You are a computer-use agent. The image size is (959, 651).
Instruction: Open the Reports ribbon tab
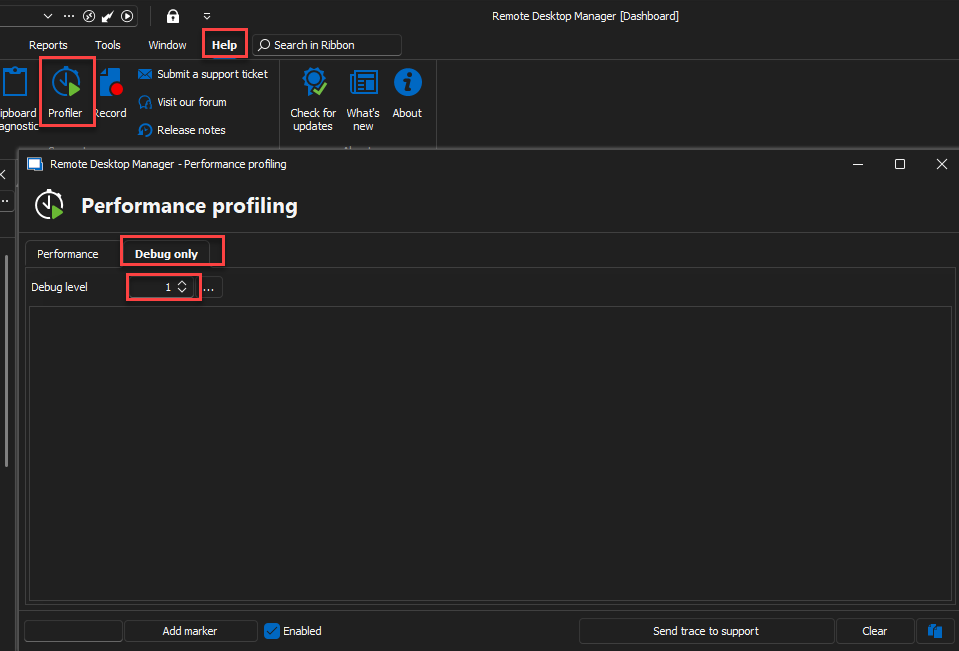[48, 45]
